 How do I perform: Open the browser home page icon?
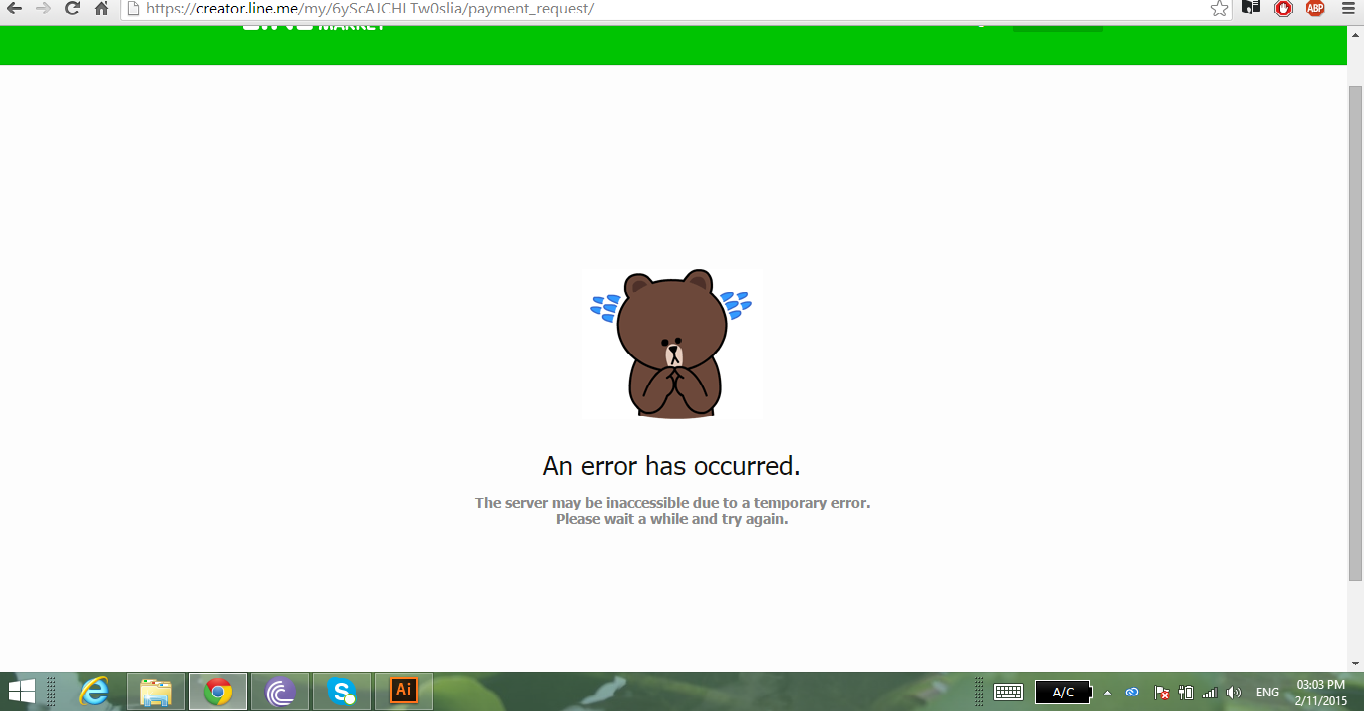pos(101,8)
